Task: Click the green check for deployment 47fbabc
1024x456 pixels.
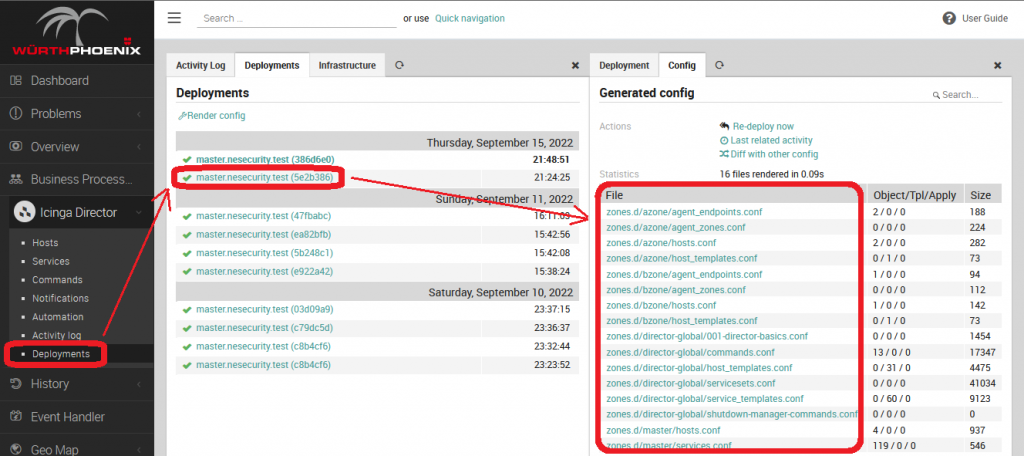Action: (187, 216)
